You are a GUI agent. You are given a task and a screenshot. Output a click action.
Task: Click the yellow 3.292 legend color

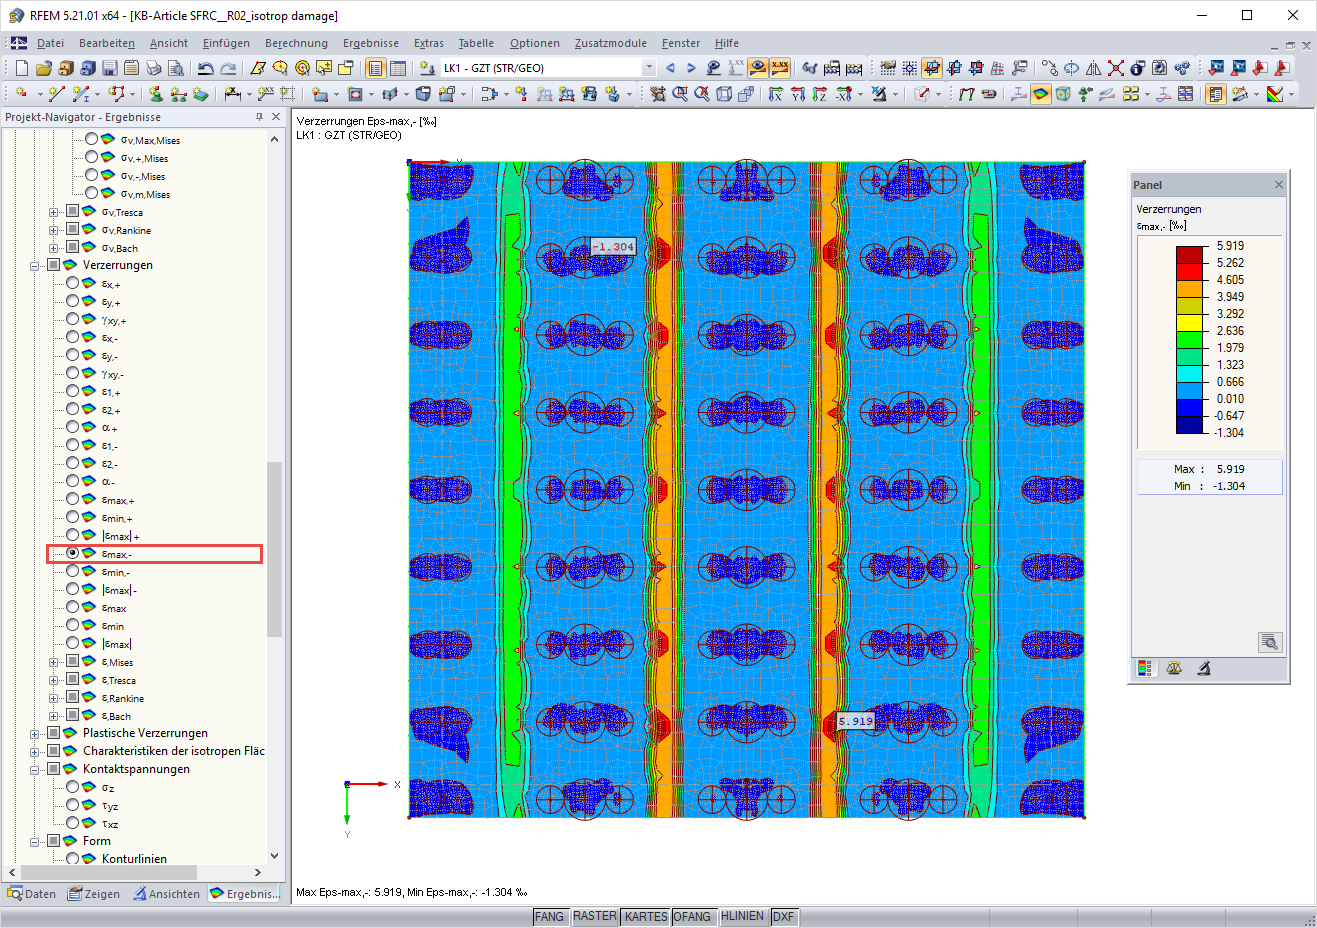[x=1189, y=322]
